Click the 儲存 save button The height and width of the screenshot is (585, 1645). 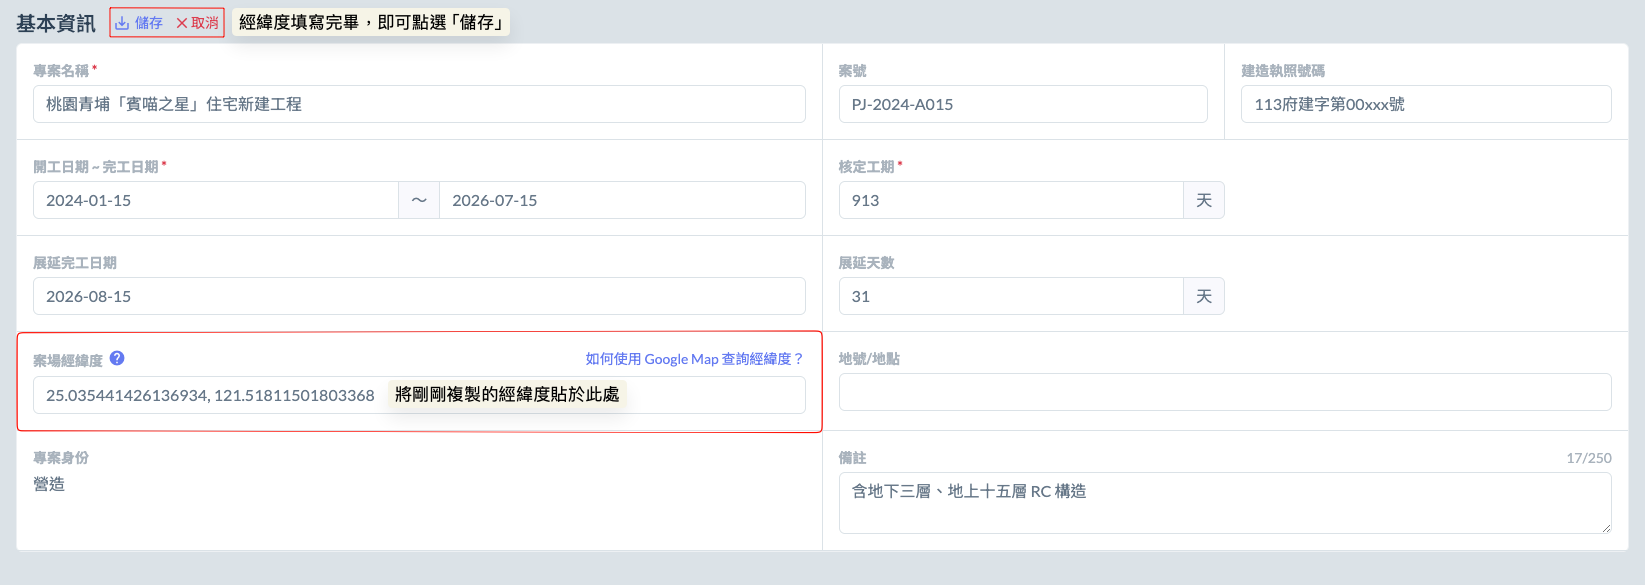point(139,23)
